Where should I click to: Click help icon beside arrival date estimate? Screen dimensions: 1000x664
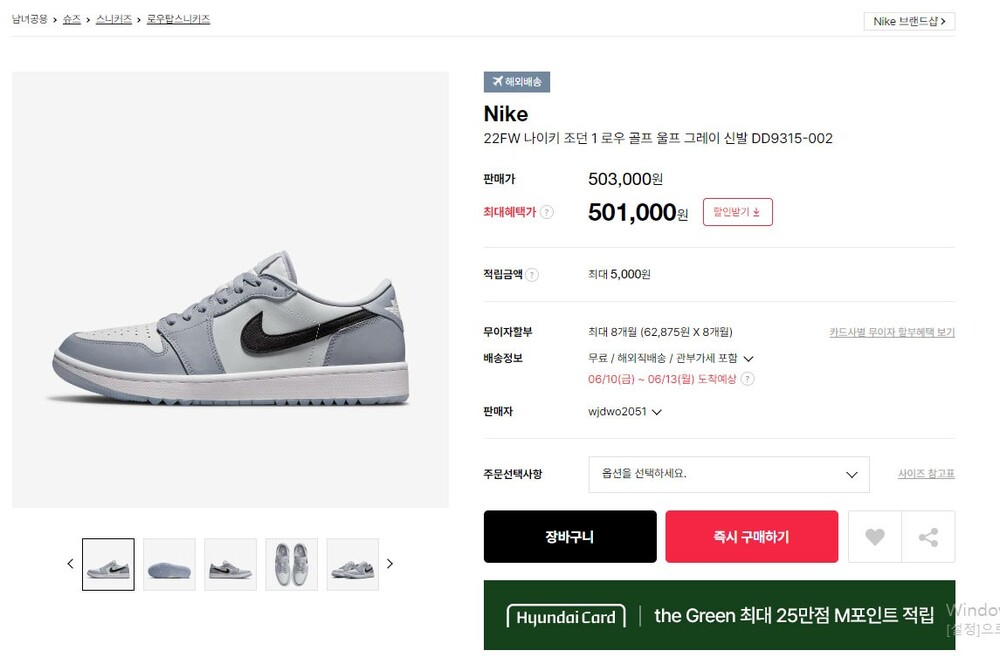747,379
